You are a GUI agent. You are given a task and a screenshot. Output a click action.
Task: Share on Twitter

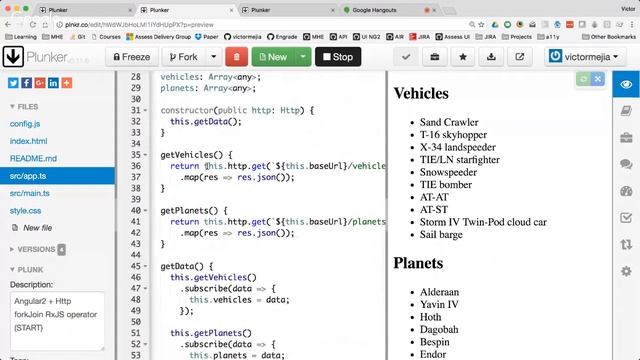[13, 83]
